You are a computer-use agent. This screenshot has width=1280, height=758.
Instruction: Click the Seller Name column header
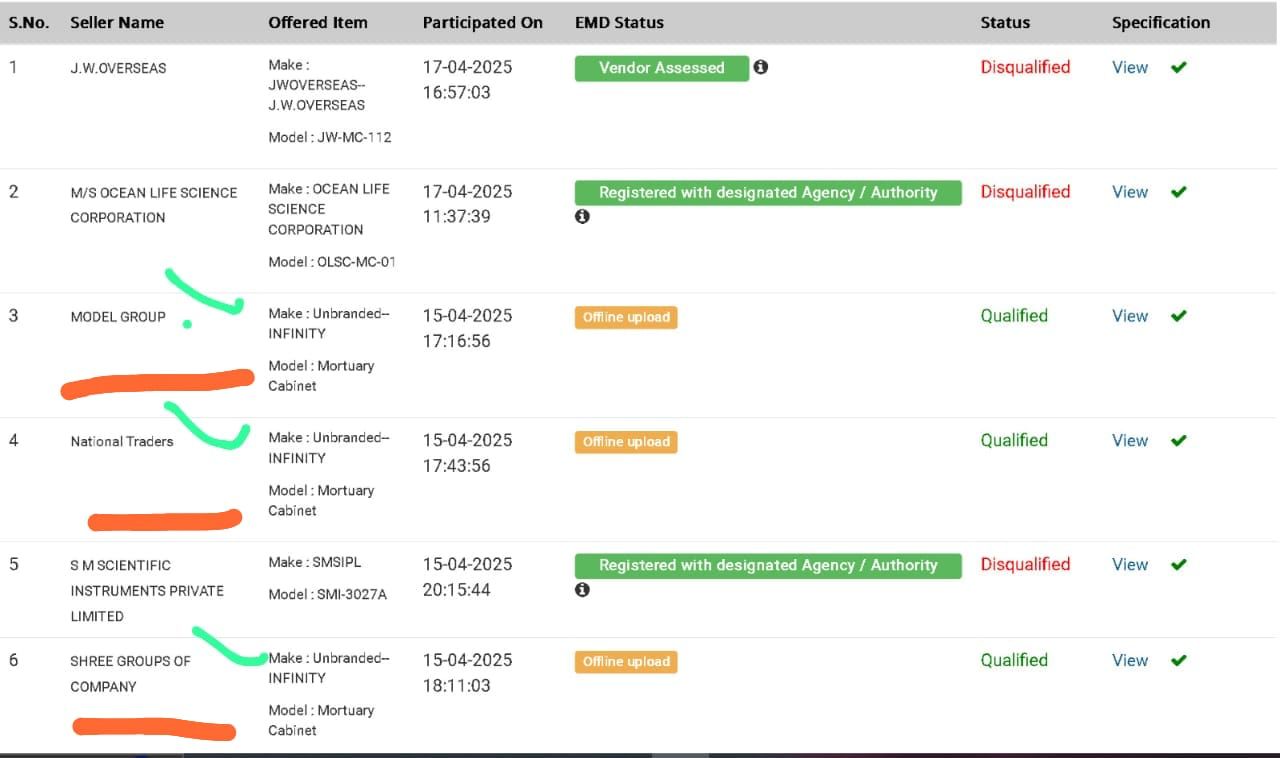(x=117, y=22)
